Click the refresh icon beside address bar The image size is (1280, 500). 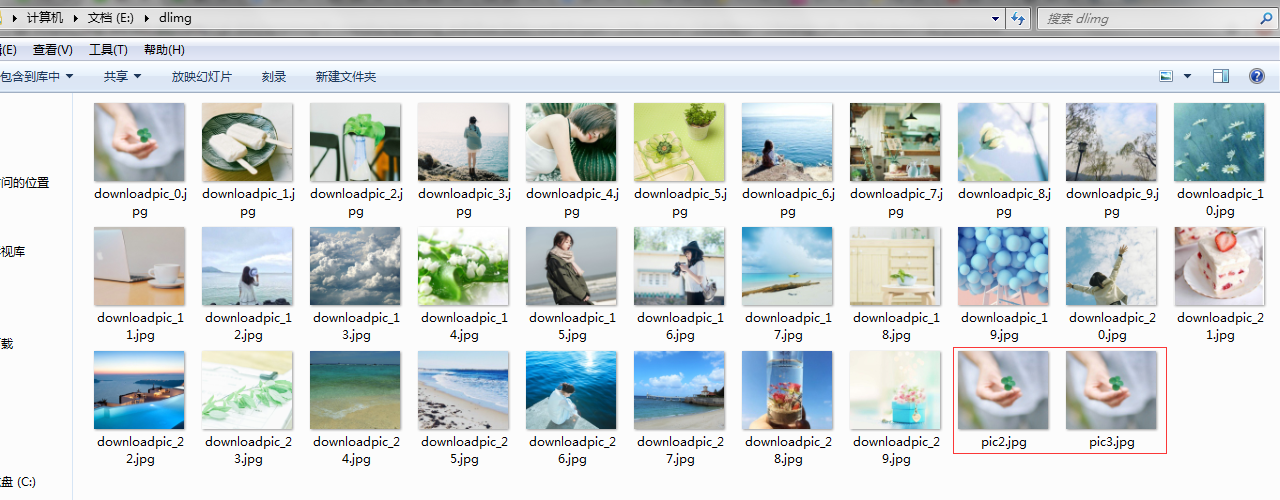1018,18
